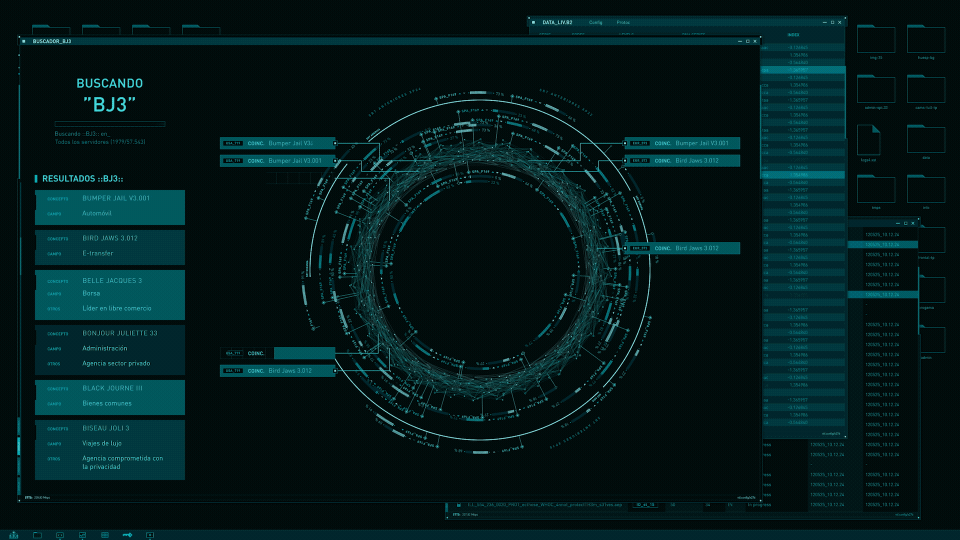960x540 pixels.
Task: Select the BISEAU JOLI 3 result card
Action: [x=110, y=449]
